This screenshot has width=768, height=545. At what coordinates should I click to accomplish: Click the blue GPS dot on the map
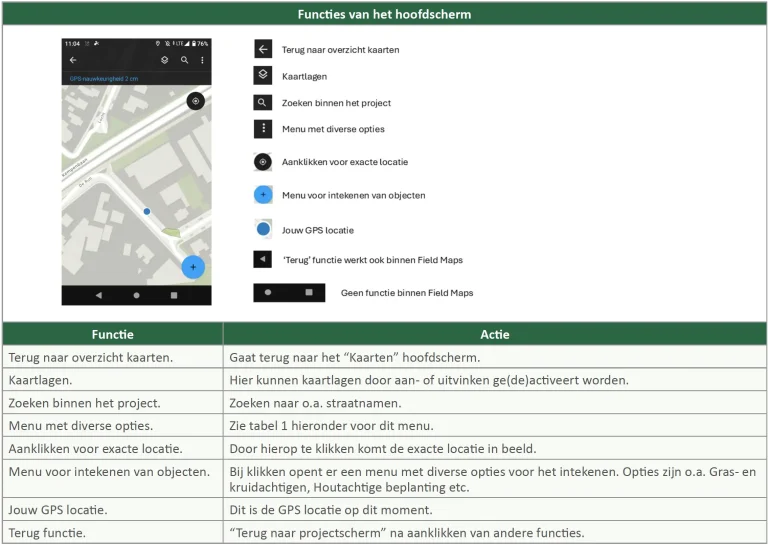click(x=146, y=211)
